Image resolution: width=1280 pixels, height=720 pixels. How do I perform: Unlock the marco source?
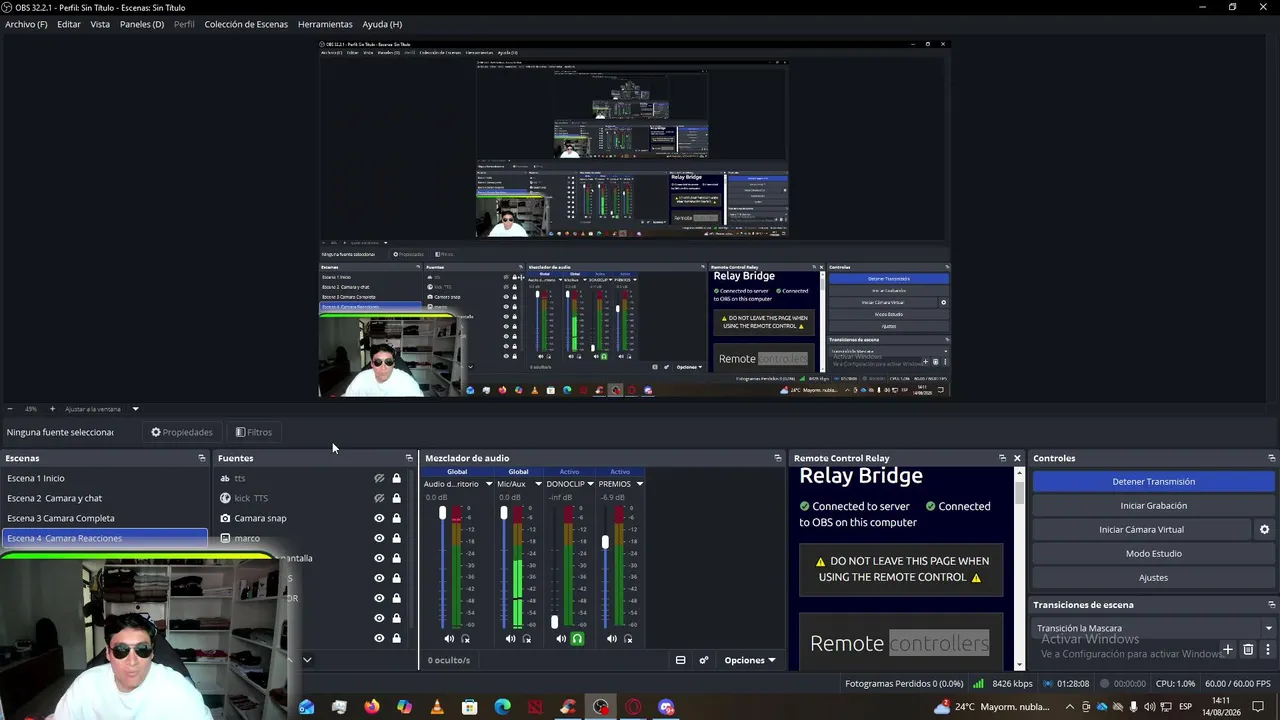[397, 538]
